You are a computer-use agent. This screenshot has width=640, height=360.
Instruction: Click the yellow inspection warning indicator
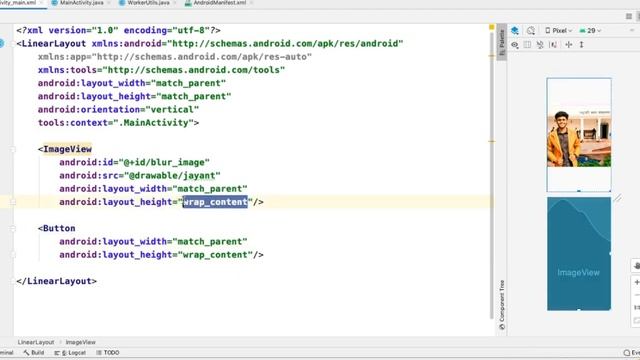[491, 27]
